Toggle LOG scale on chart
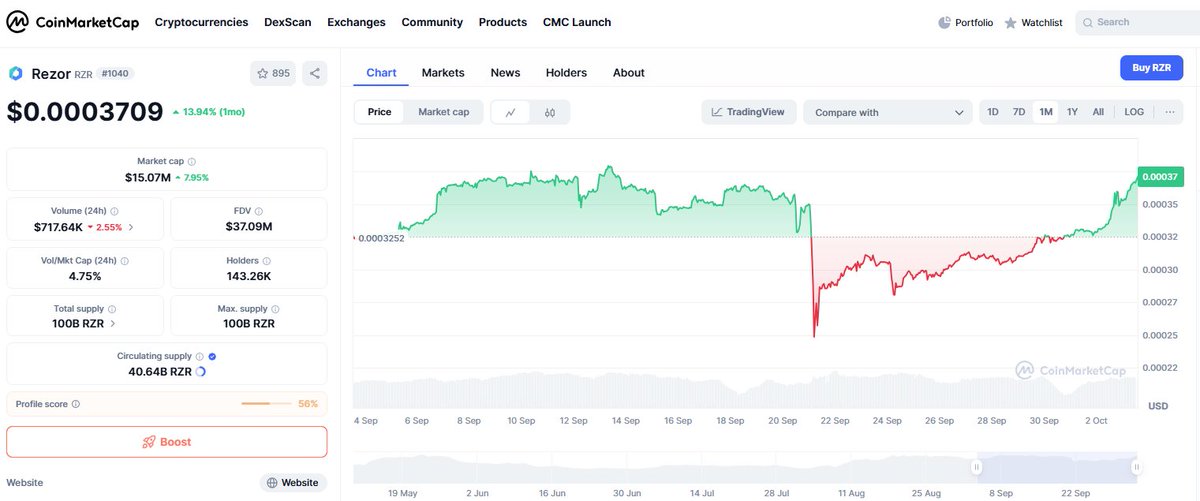The width and height of the screenshot is (1200, 501). pyautogui.click(x=1134, y=112)
